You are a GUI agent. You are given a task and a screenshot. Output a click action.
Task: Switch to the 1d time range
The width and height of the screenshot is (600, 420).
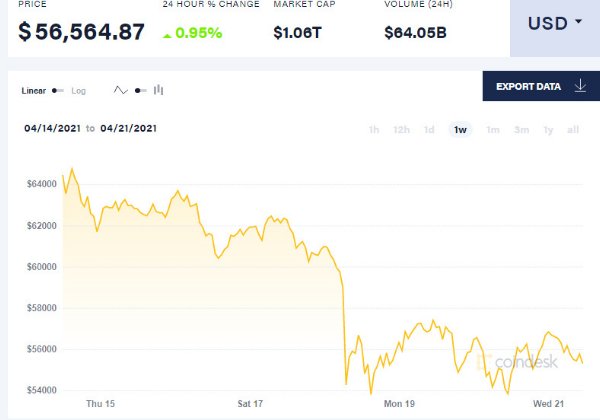429,129
